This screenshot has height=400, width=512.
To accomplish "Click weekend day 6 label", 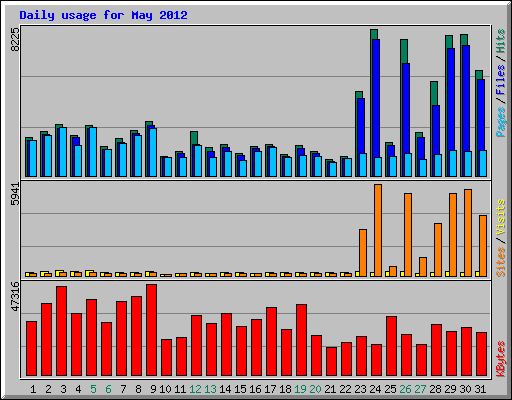I will (108, 389).
